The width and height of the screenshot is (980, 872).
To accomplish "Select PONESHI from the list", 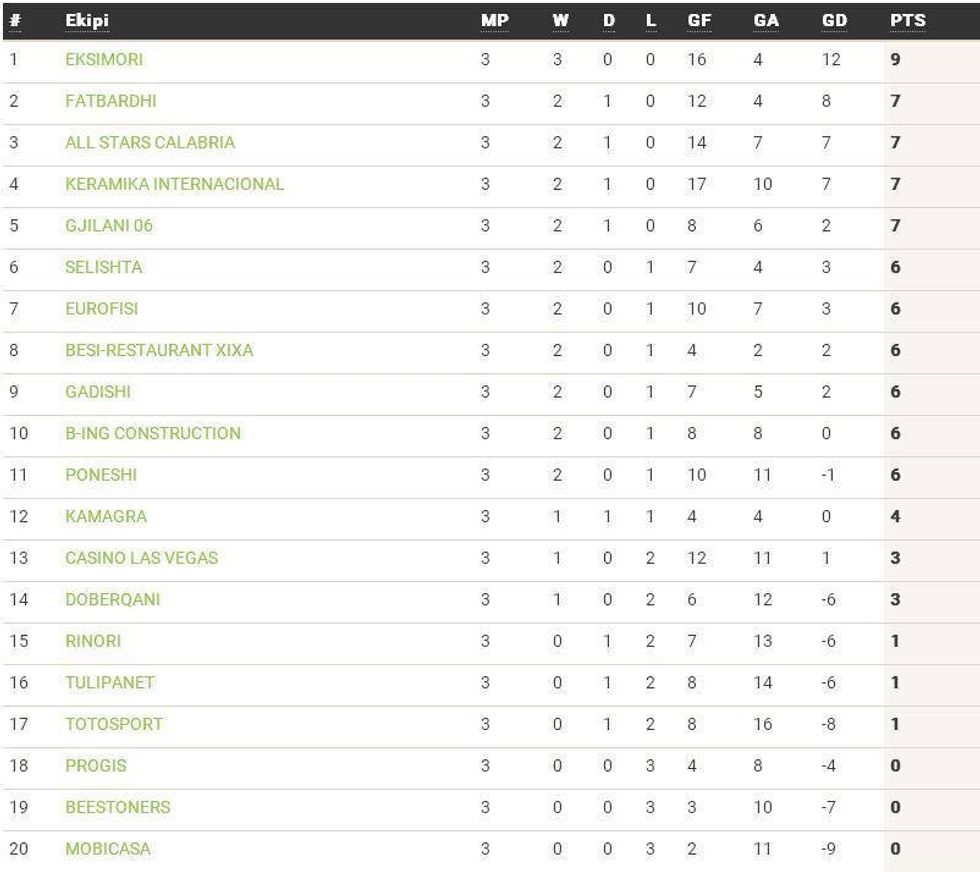I will (99, 474).
